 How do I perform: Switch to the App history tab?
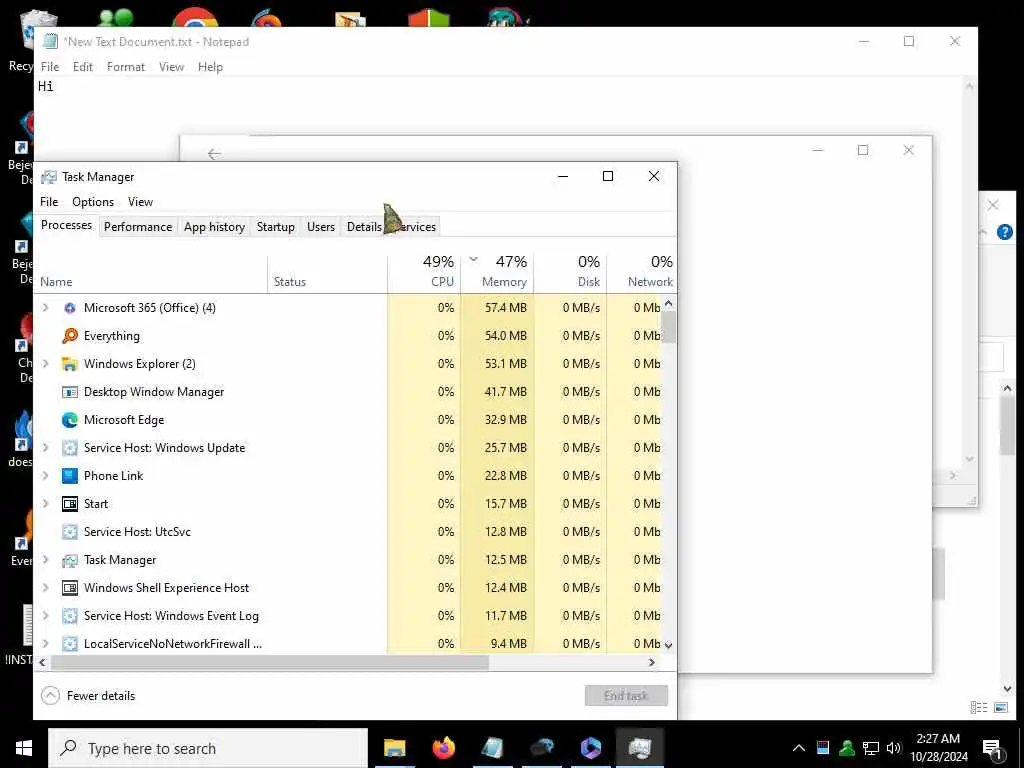214,227
